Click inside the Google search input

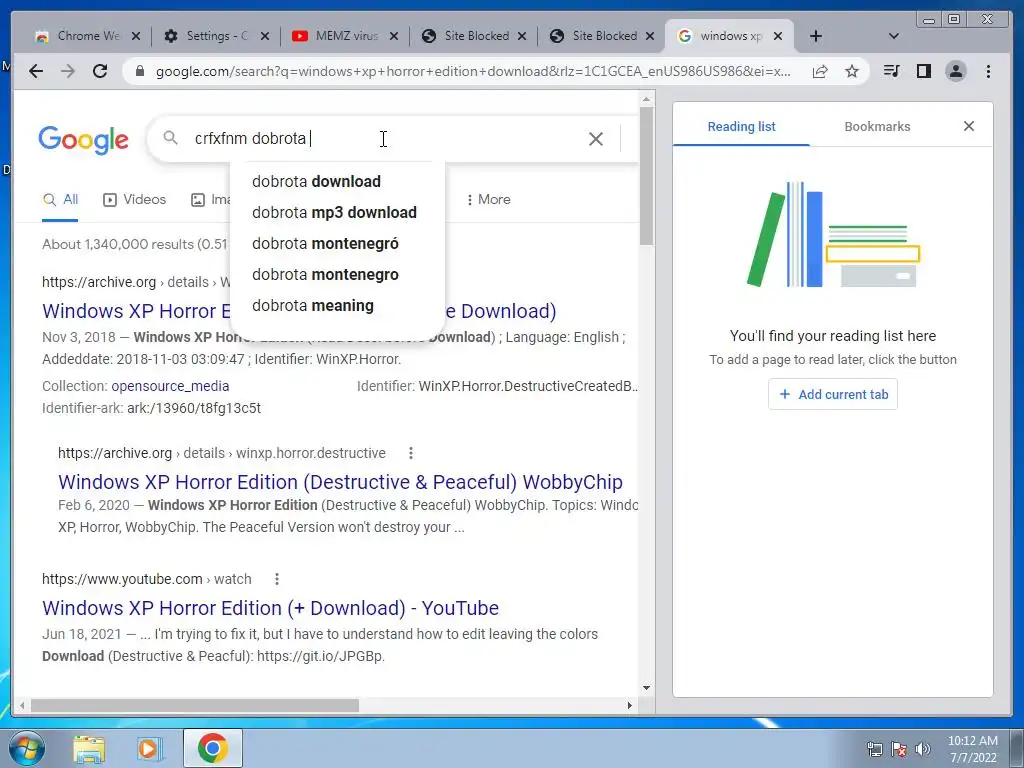[x=385, y=138]
